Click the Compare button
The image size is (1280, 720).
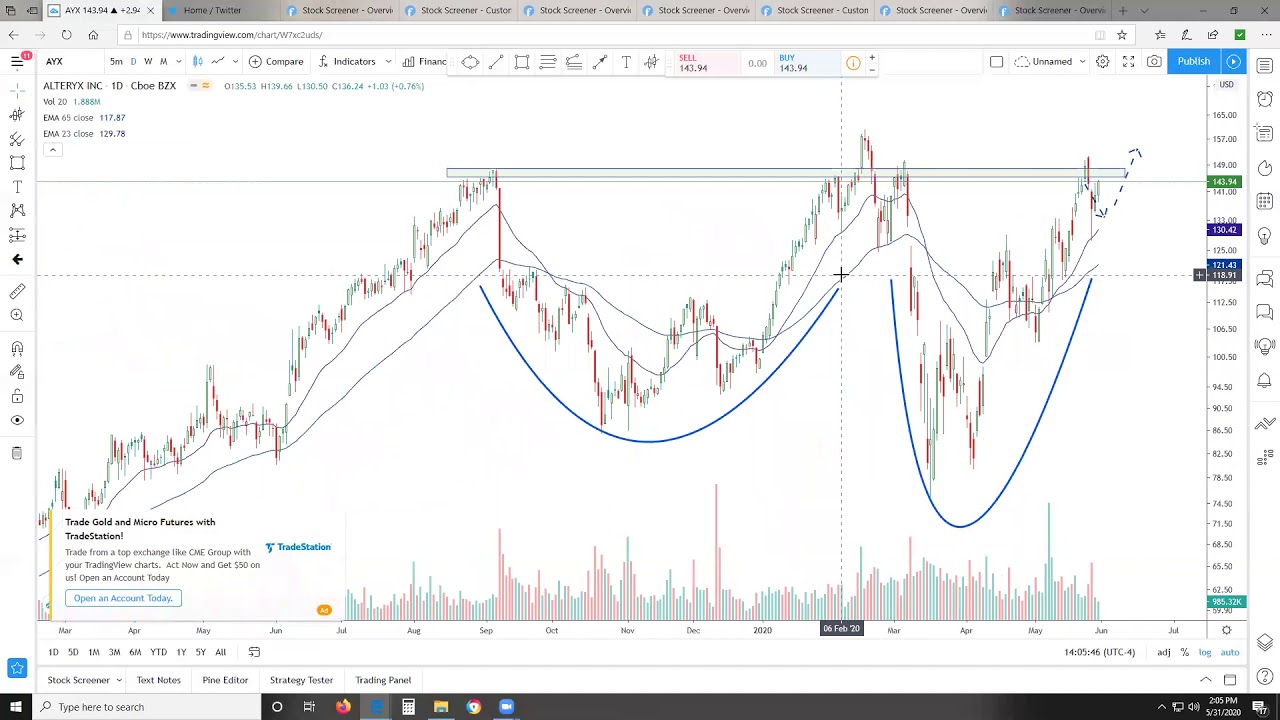coord(276,62)
